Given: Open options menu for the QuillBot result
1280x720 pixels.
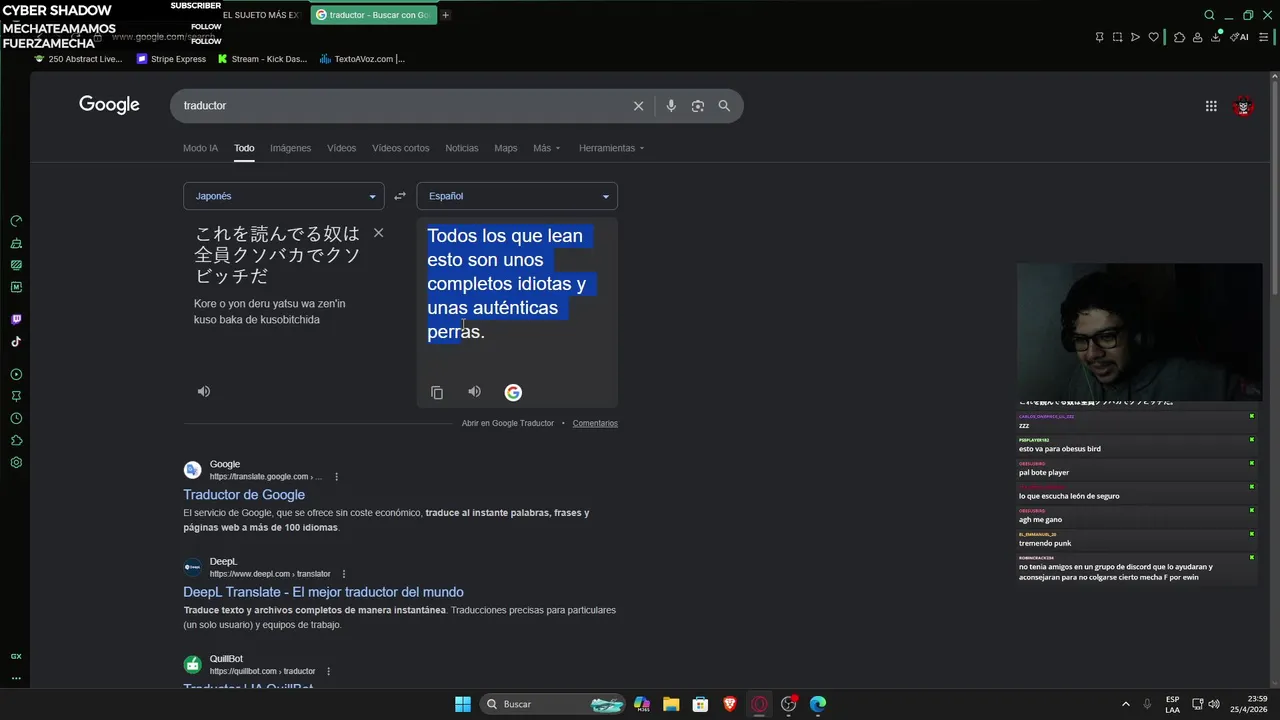Looking at the screenshot, I should point(328,671).
